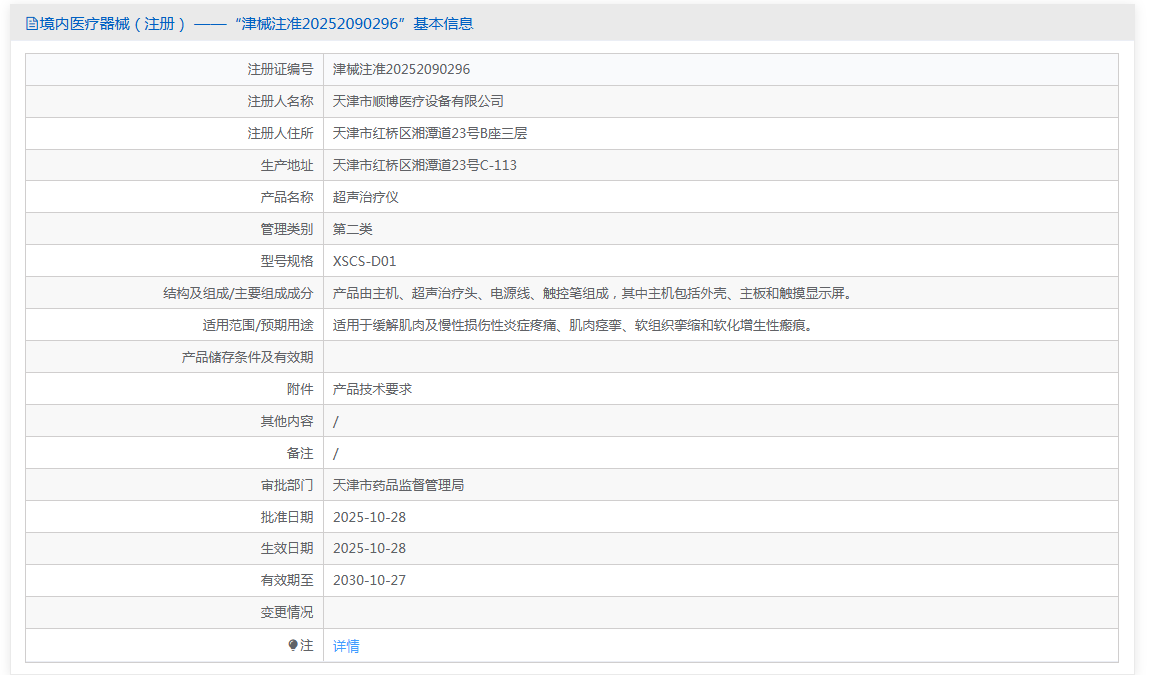Select product name 超声治疗仪

[x=365, y=197]
